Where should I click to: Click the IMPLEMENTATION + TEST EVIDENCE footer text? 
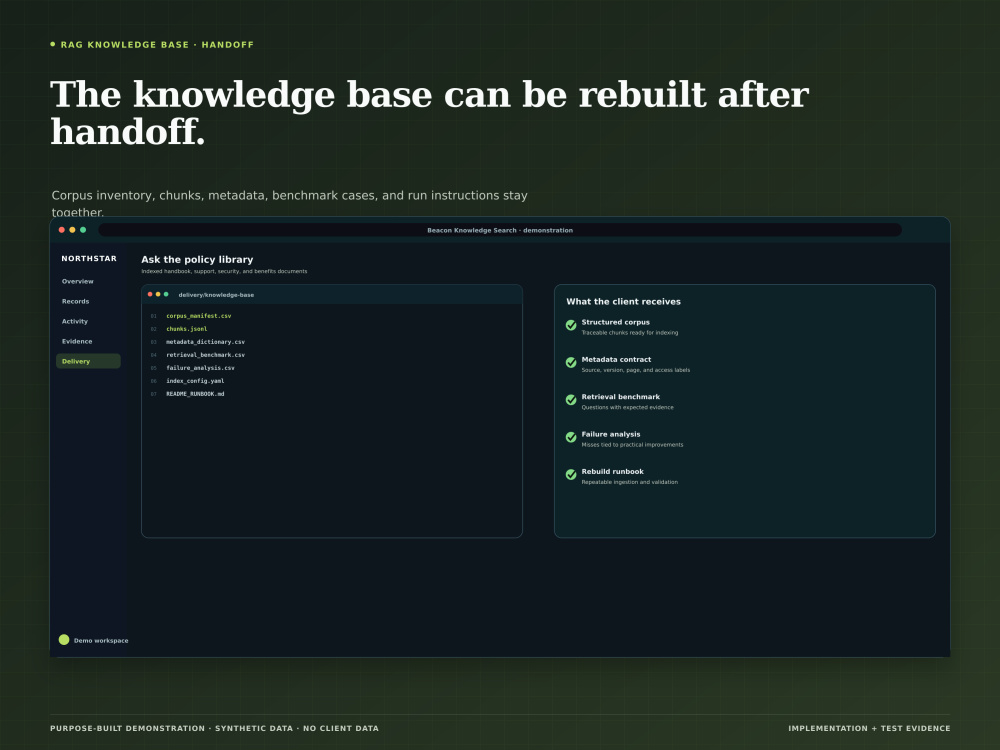[x=869, y=728]
